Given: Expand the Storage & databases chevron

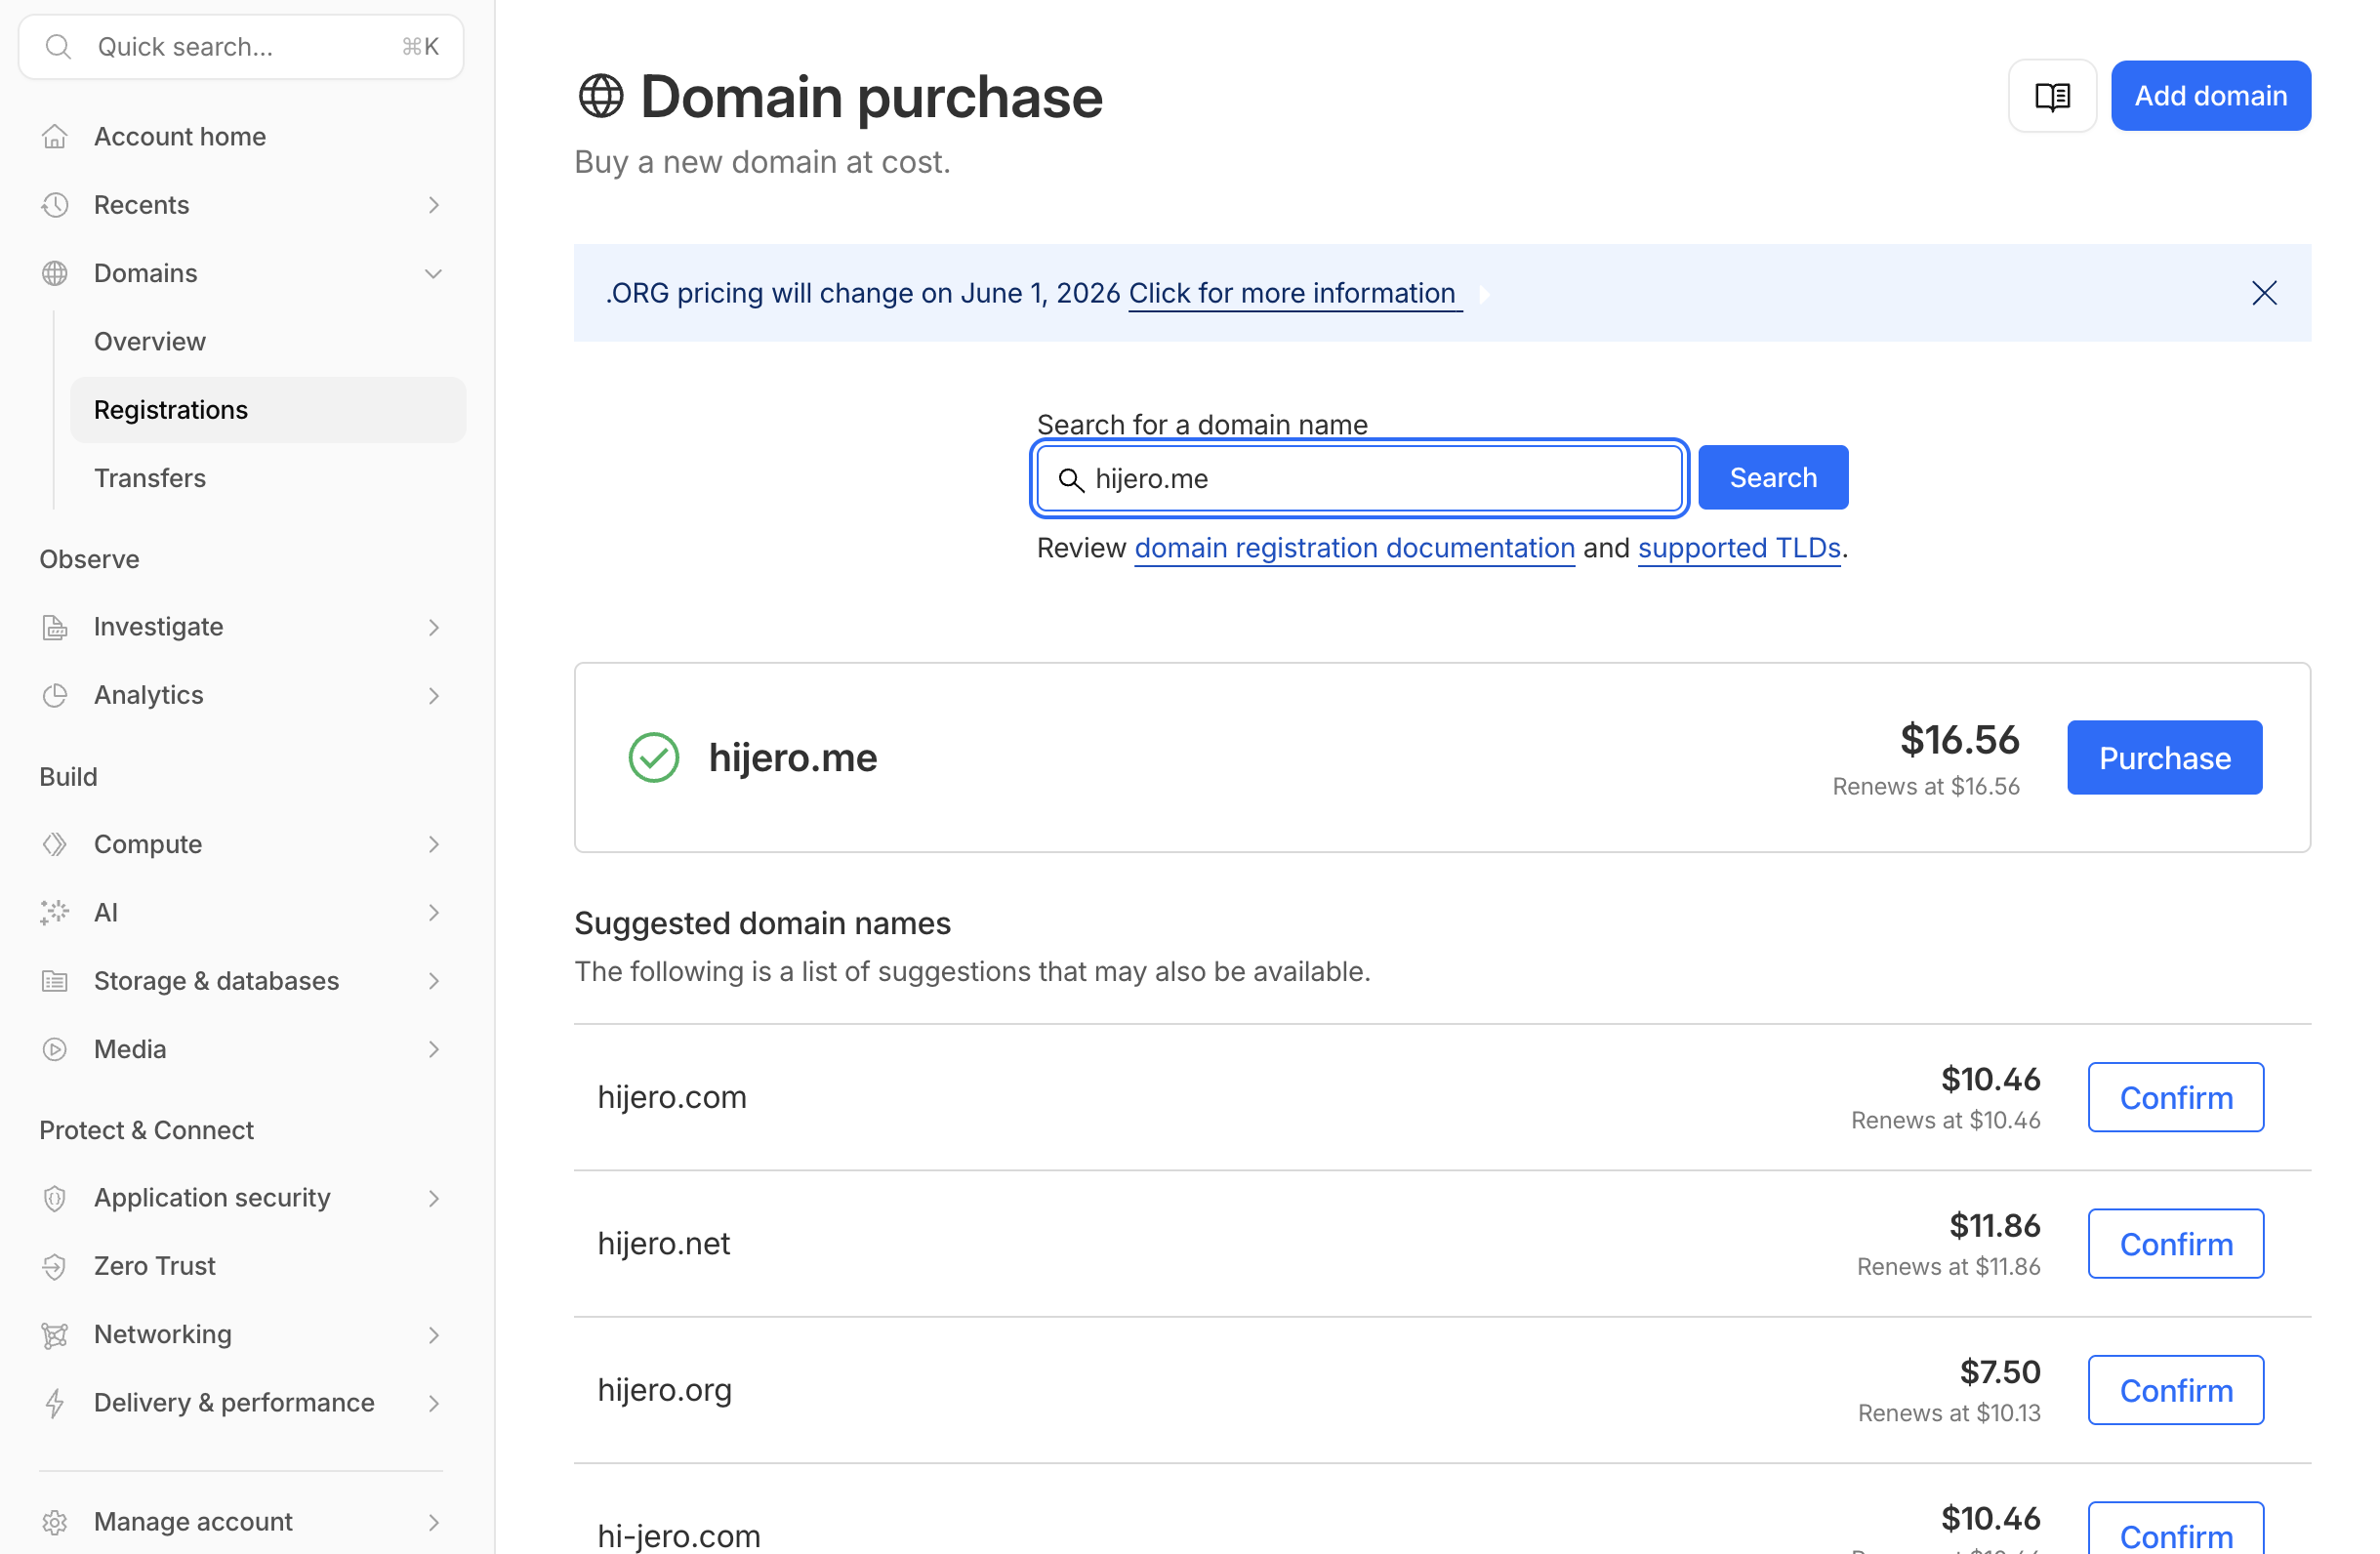Looking at the screenshot, I should point(433,981).
